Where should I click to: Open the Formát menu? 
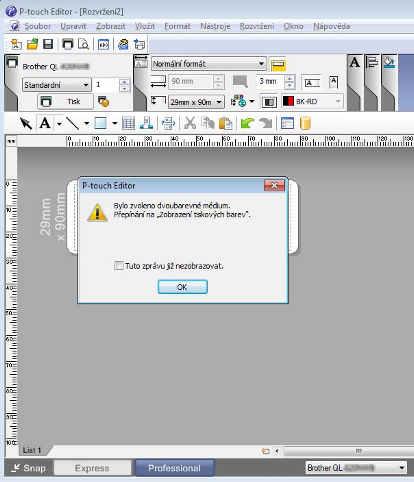point(177,26)
